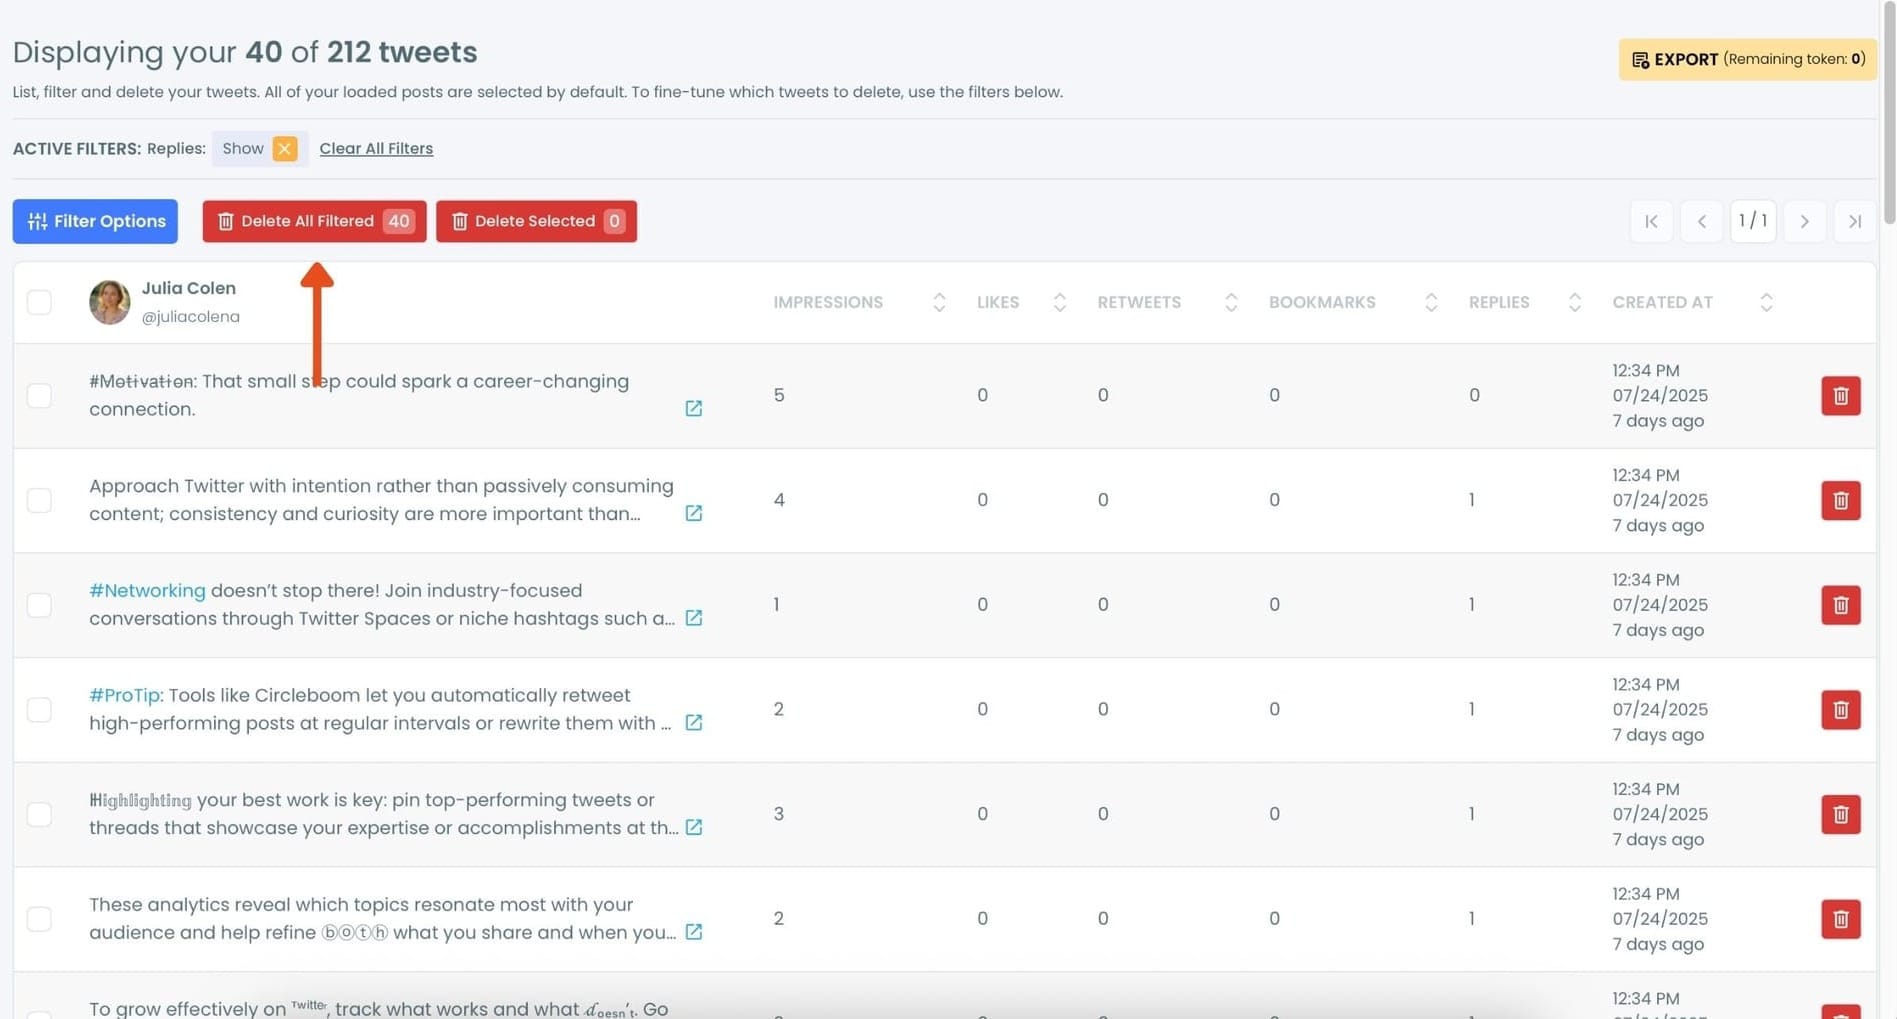This screenshot has height=1019, width=1897.
Task: Select the 'Highlighting your best work' tweet checkbox
Action: 39,814
